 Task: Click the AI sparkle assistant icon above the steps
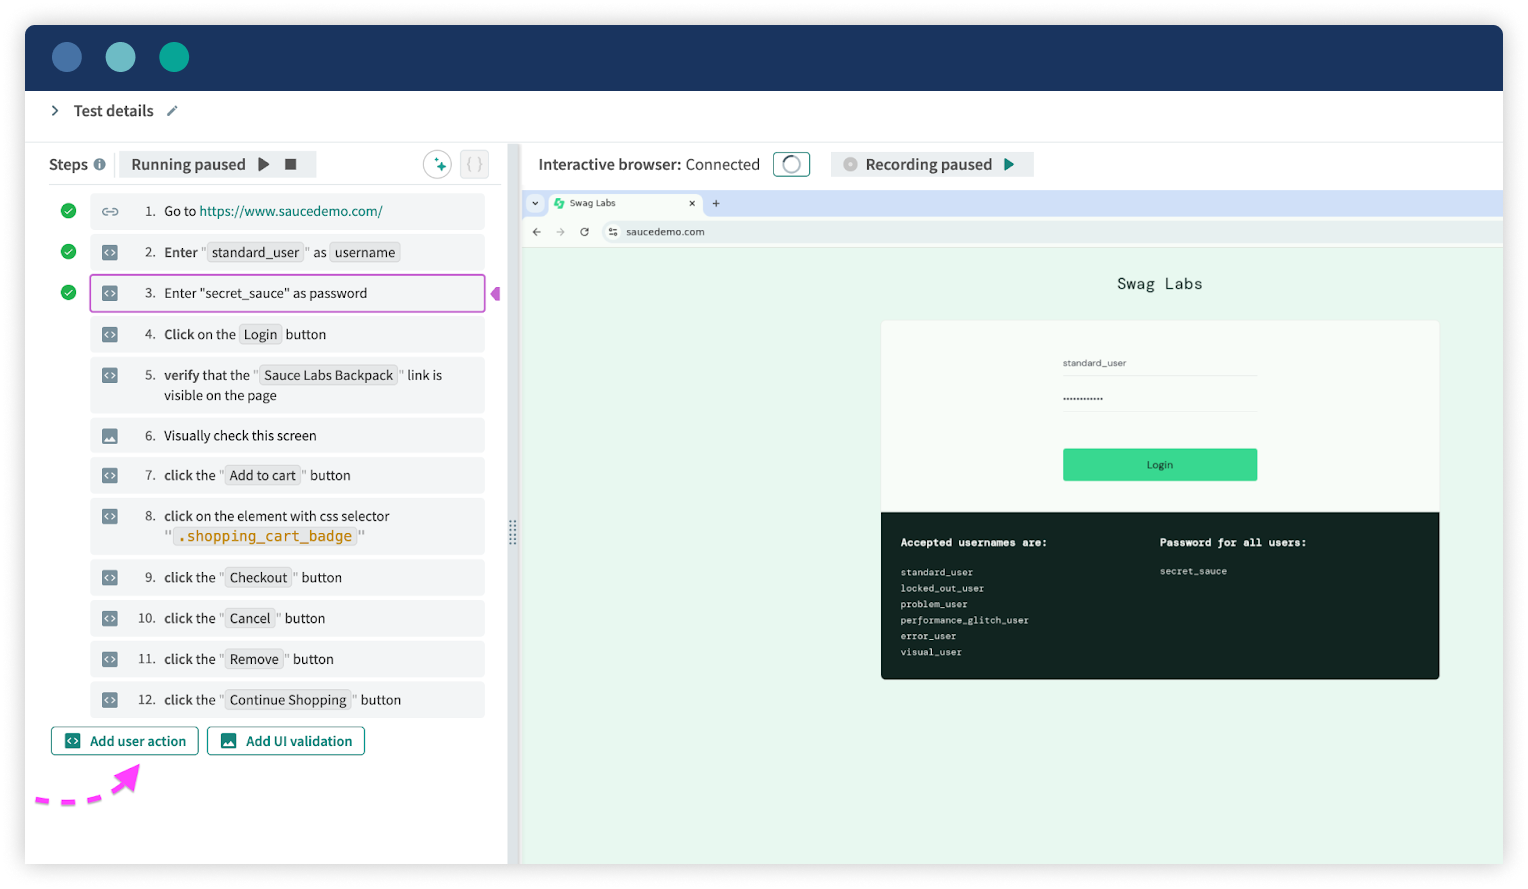point(437,164)
